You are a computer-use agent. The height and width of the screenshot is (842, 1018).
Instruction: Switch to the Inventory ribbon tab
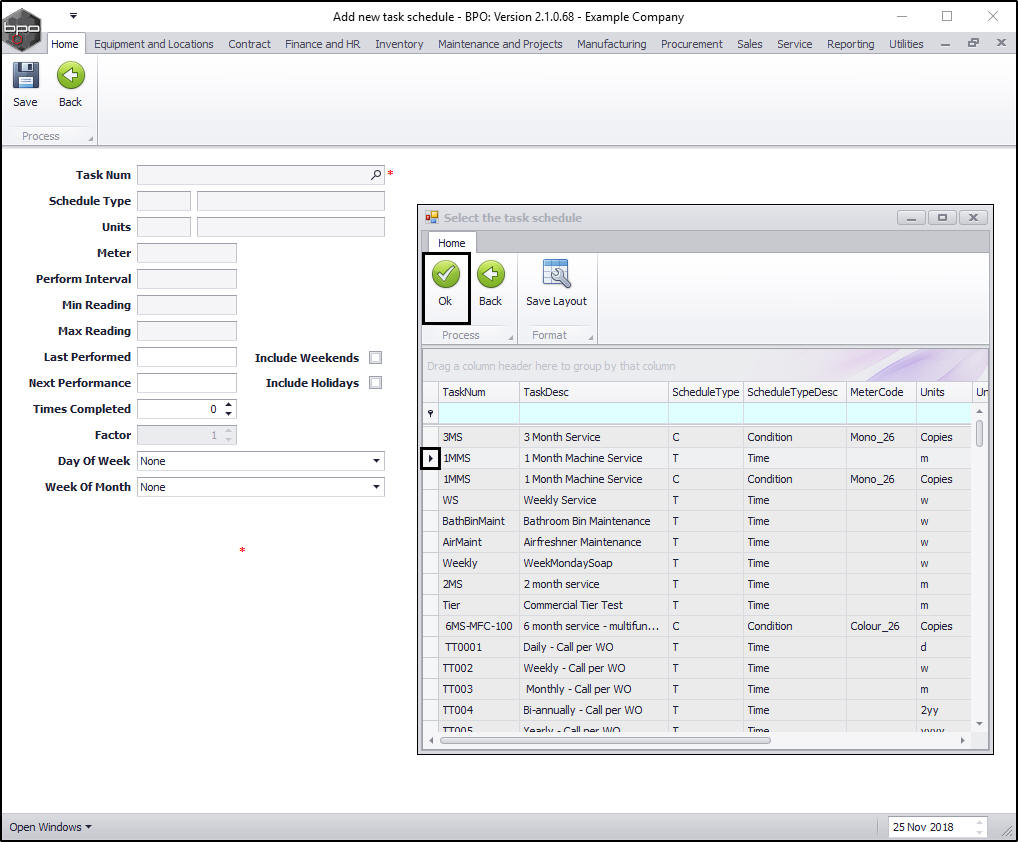click(x=399, y=44)
